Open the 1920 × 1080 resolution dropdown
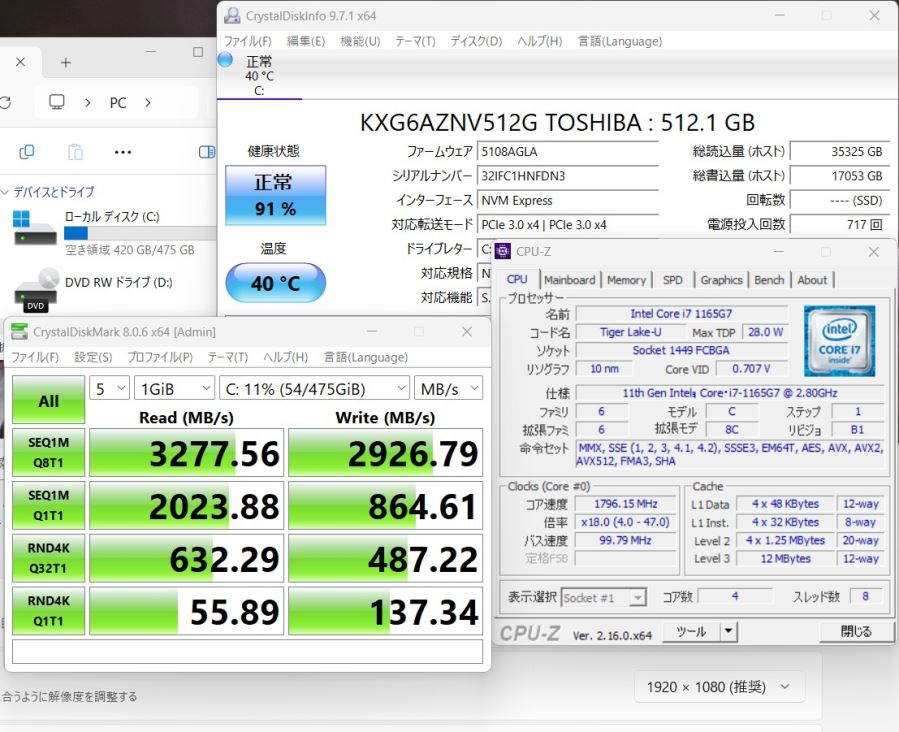Viewport: 899px width, 732px height. point(719,686)
